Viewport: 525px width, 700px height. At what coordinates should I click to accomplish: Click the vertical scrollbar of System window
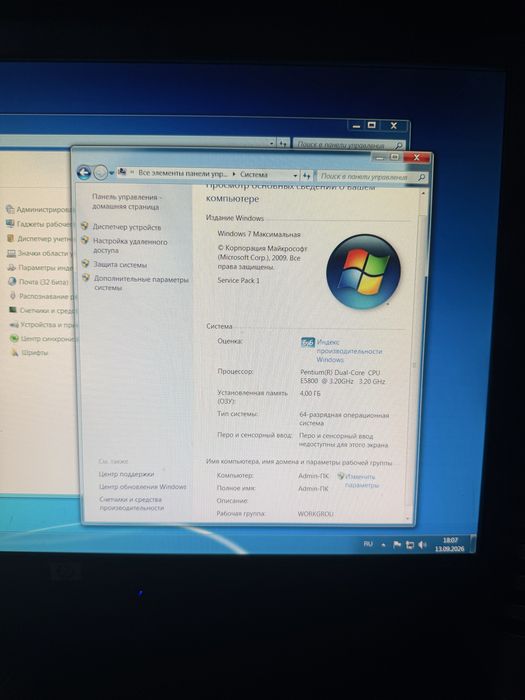pyautogui.click(x=422, y=355)
